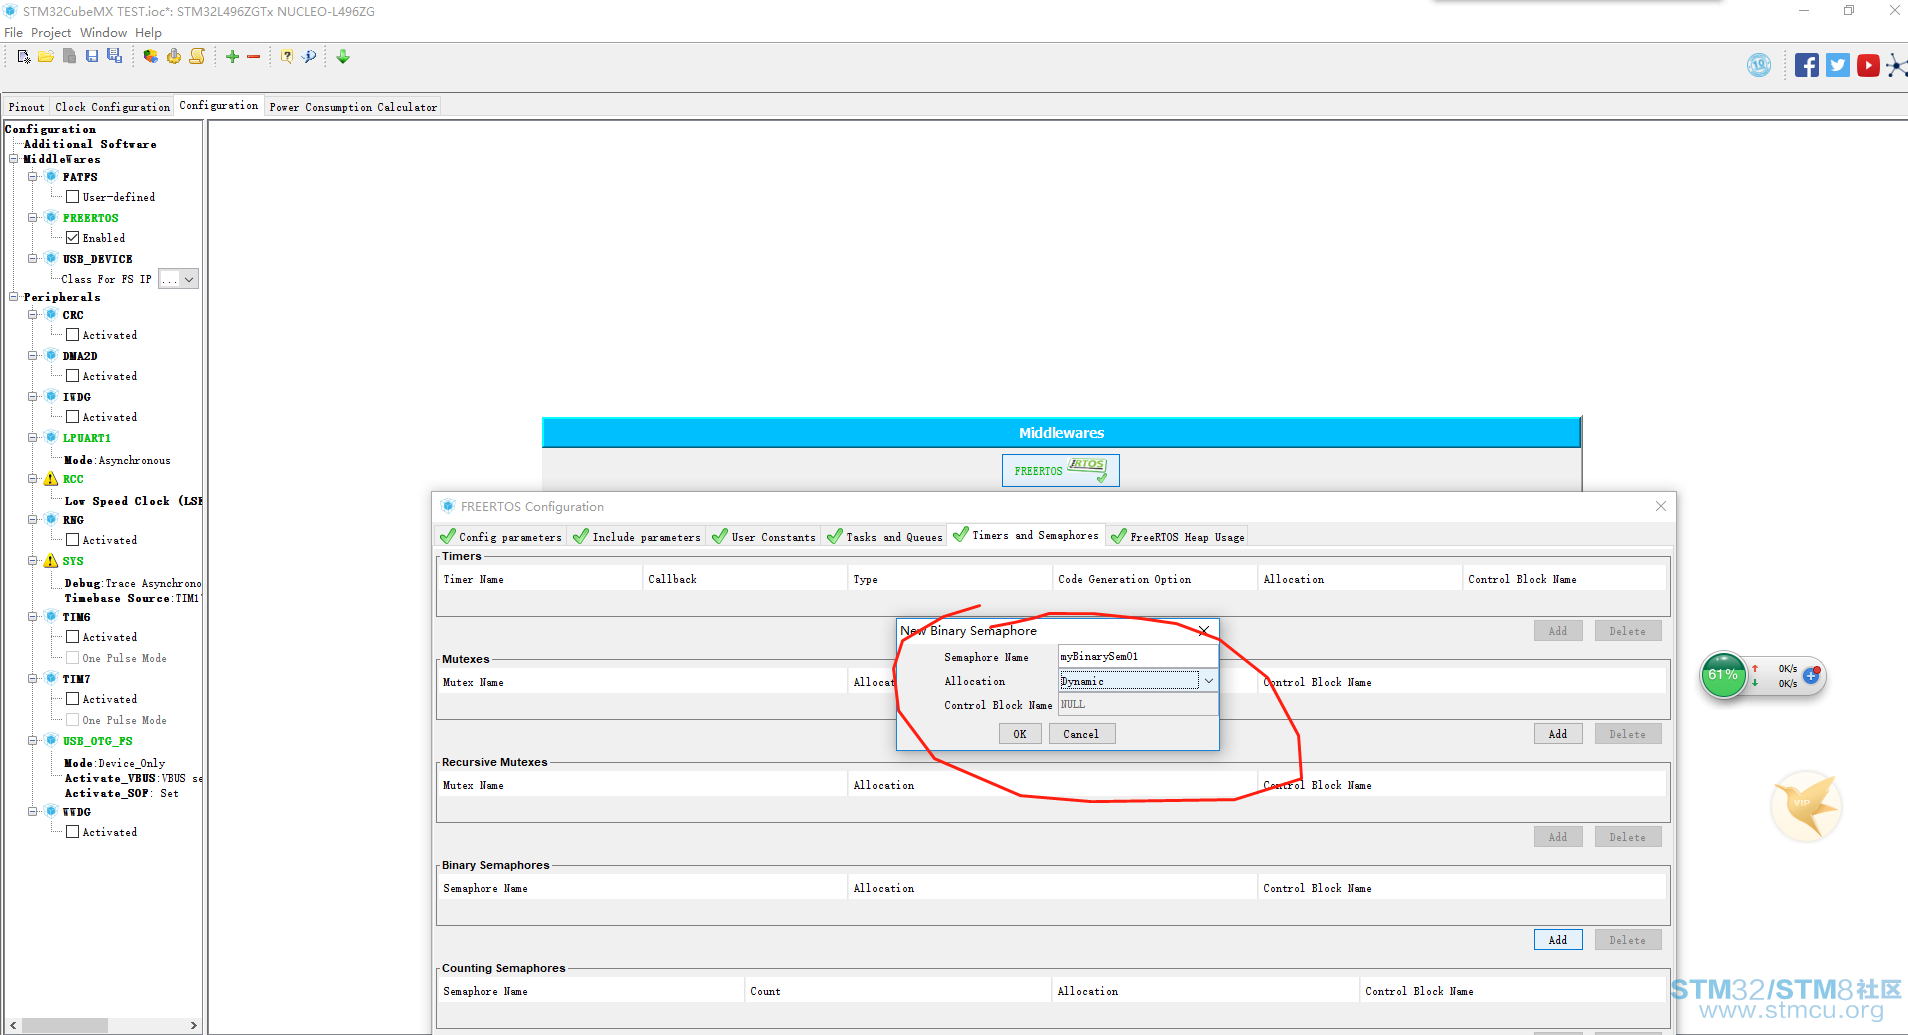Open the File menu
1908x1035 pixels.
13,33
